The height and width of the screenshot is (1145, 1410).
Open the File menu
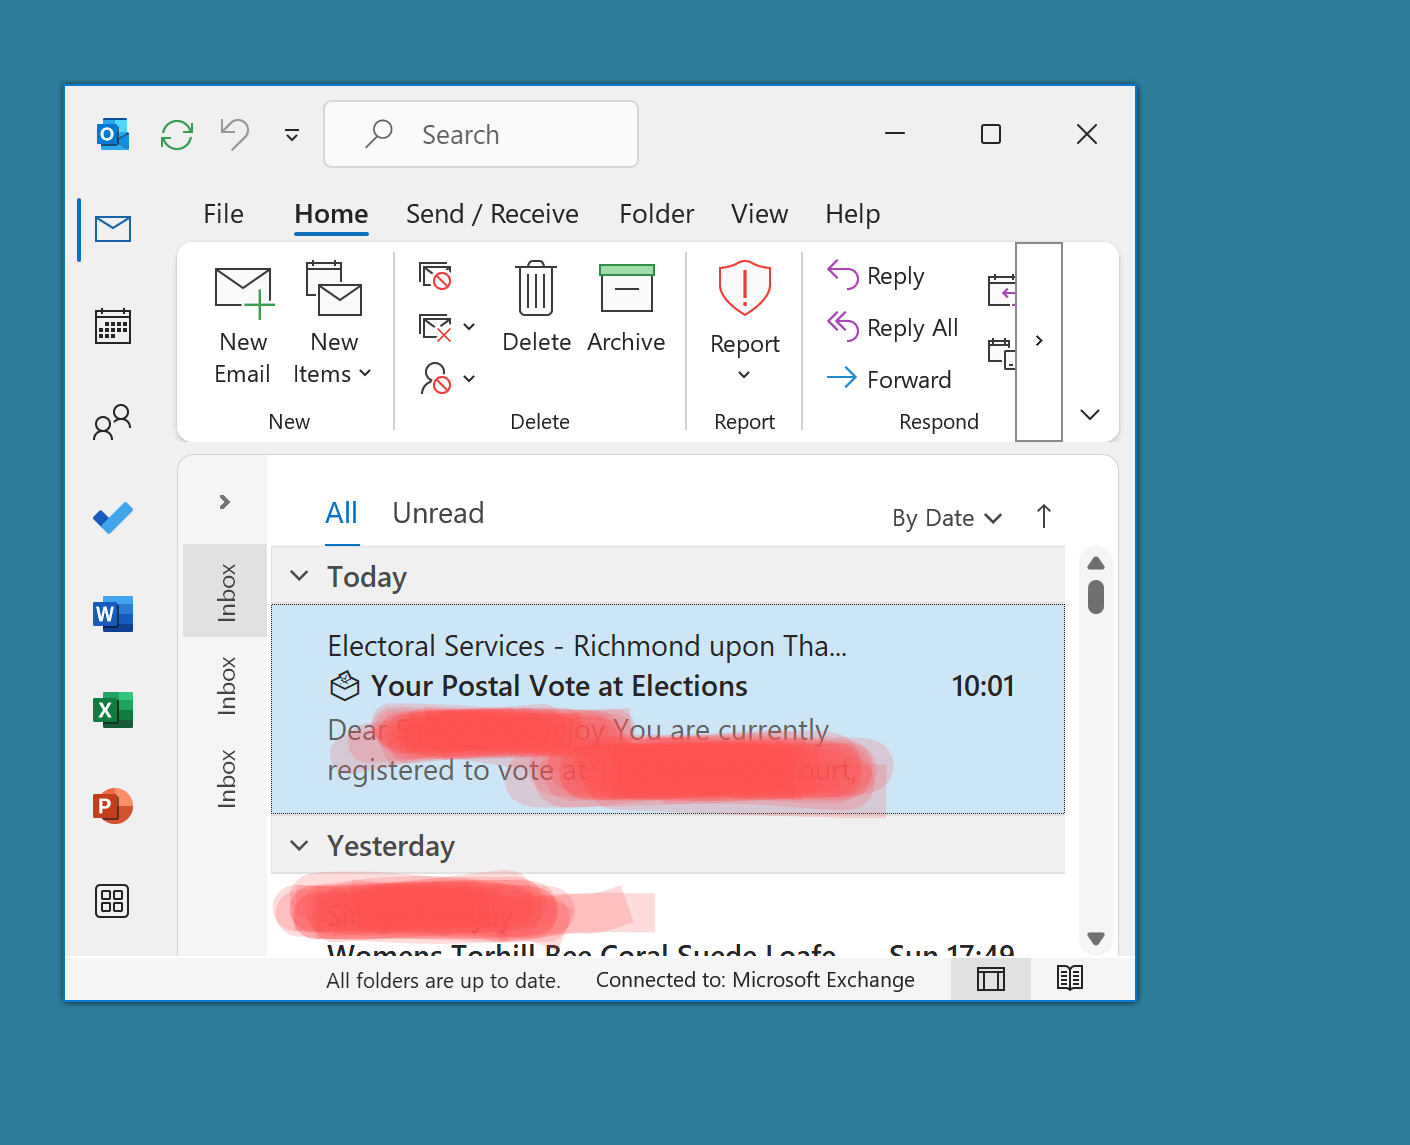point(224,214)
